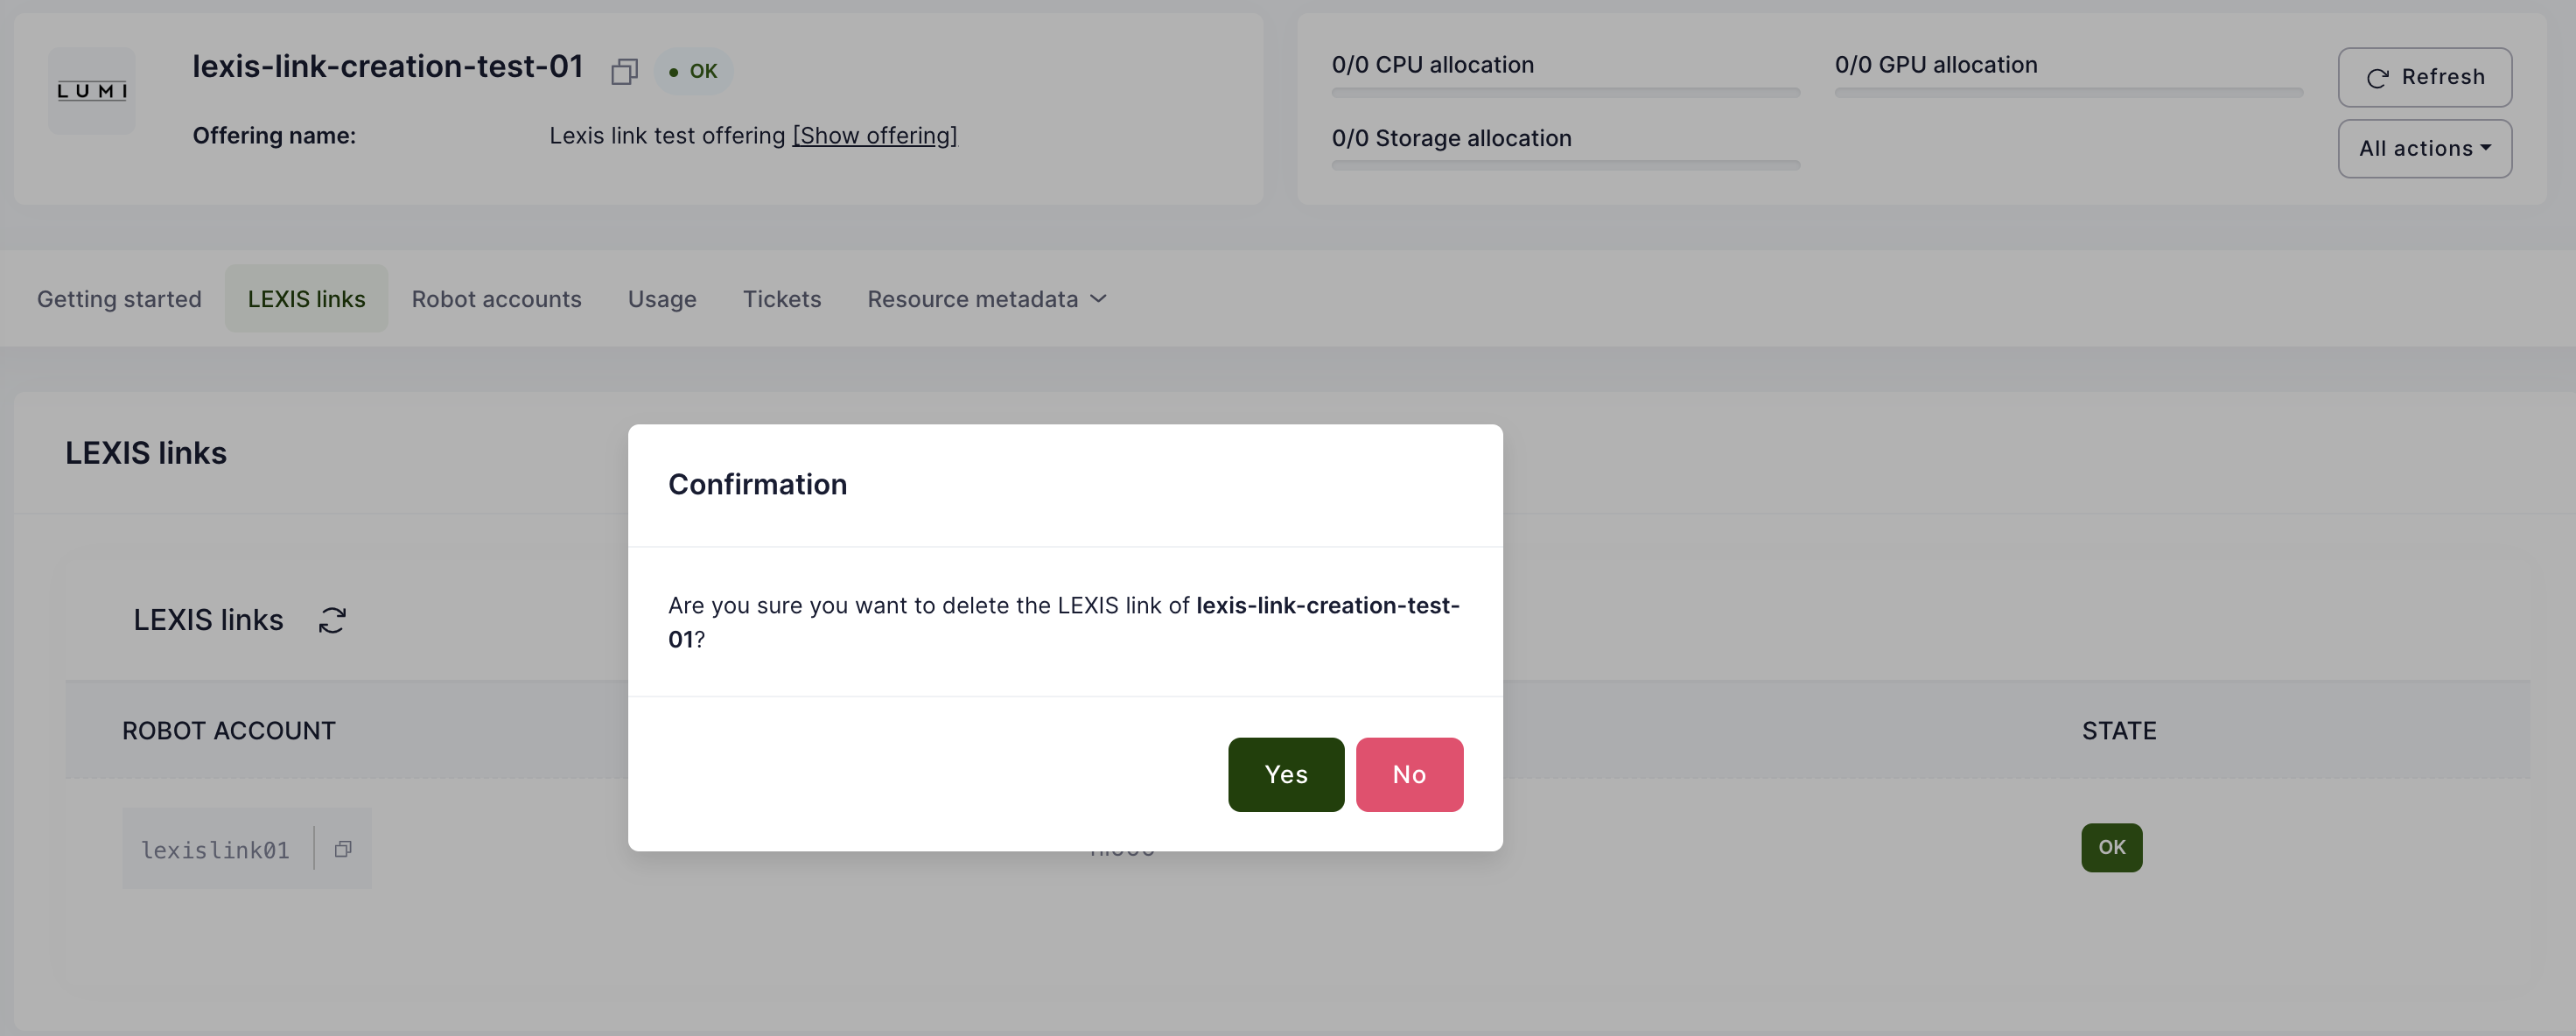This screenshot has height=1036, width=2576.
Task: Expand the Resource metadata menu
Action: [x=986, y=299]
